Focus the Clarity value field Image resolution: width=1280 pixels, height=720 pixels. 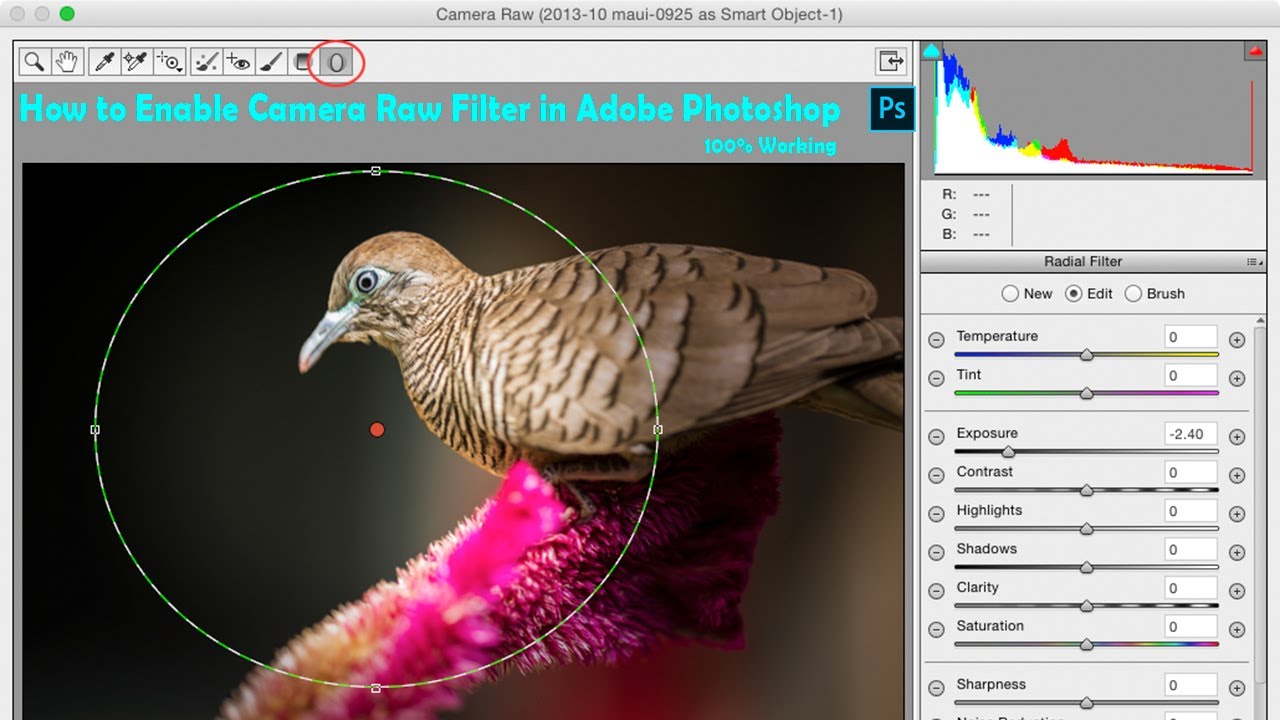[1191, 588]
